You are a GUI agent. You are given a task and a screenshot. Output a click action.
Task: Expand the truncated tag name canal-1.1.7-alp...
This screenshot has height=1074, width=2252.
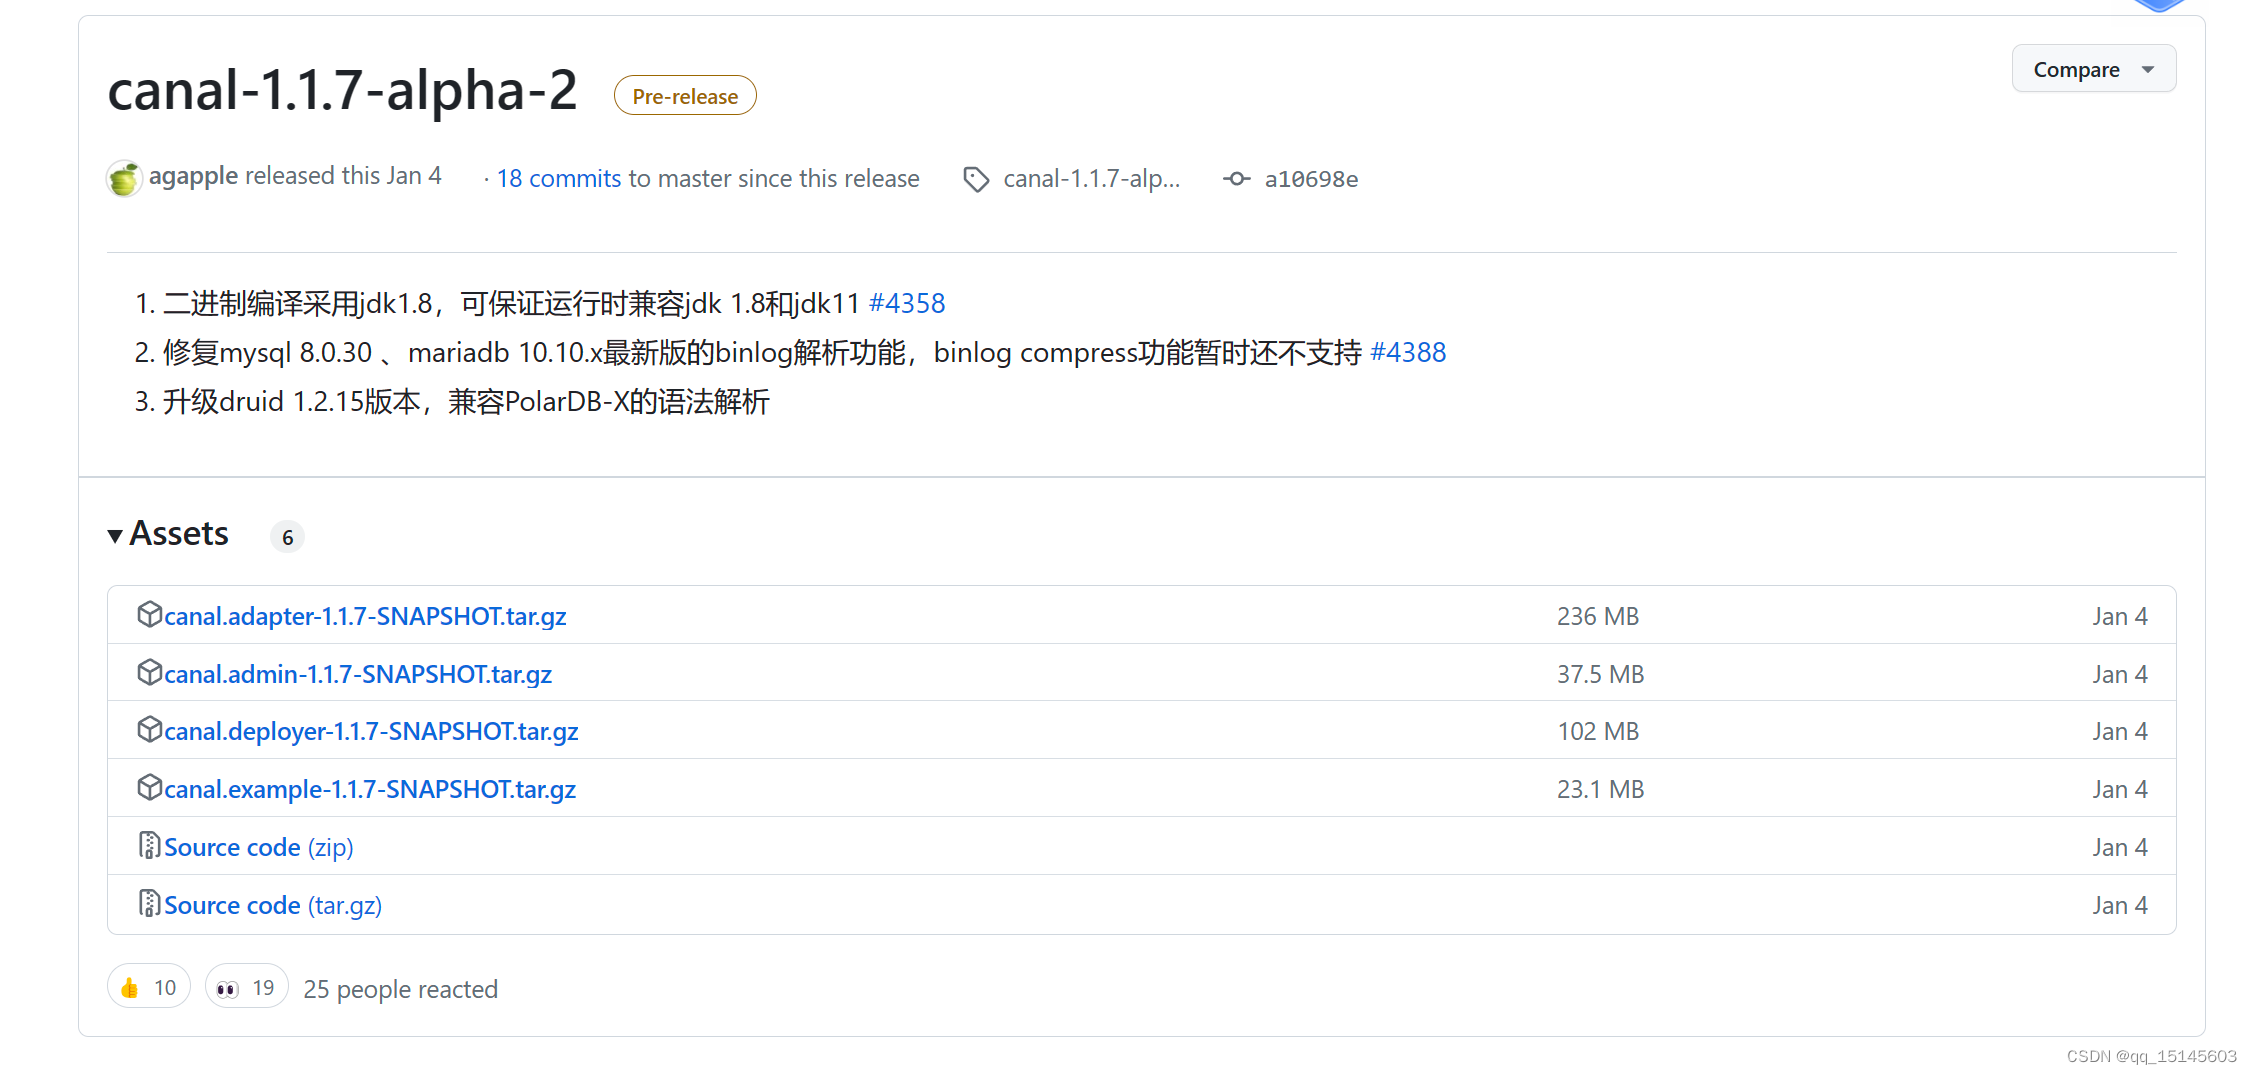coord(1091,178)
